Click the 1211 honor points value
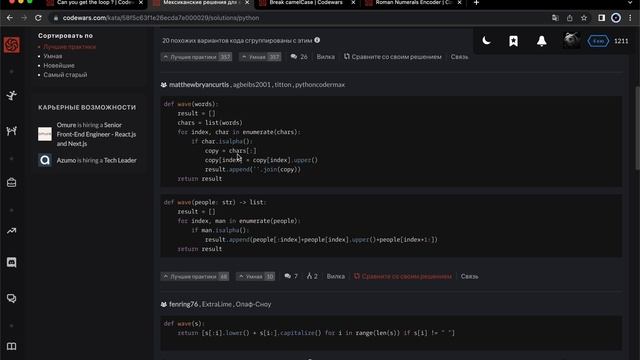 (621, 41)
